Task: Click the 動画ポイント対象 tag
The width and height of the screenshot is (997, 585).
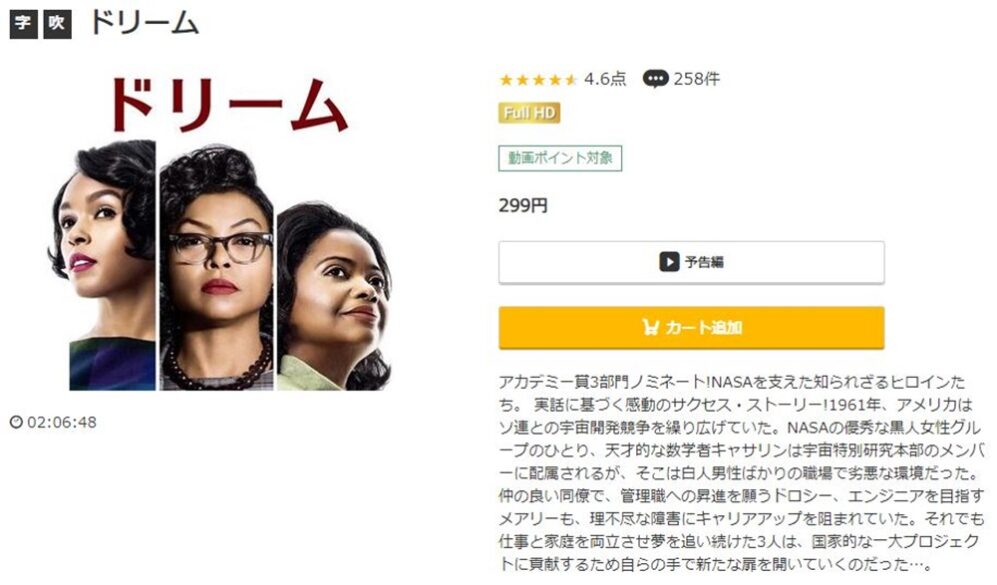Action: pos(560,158)
